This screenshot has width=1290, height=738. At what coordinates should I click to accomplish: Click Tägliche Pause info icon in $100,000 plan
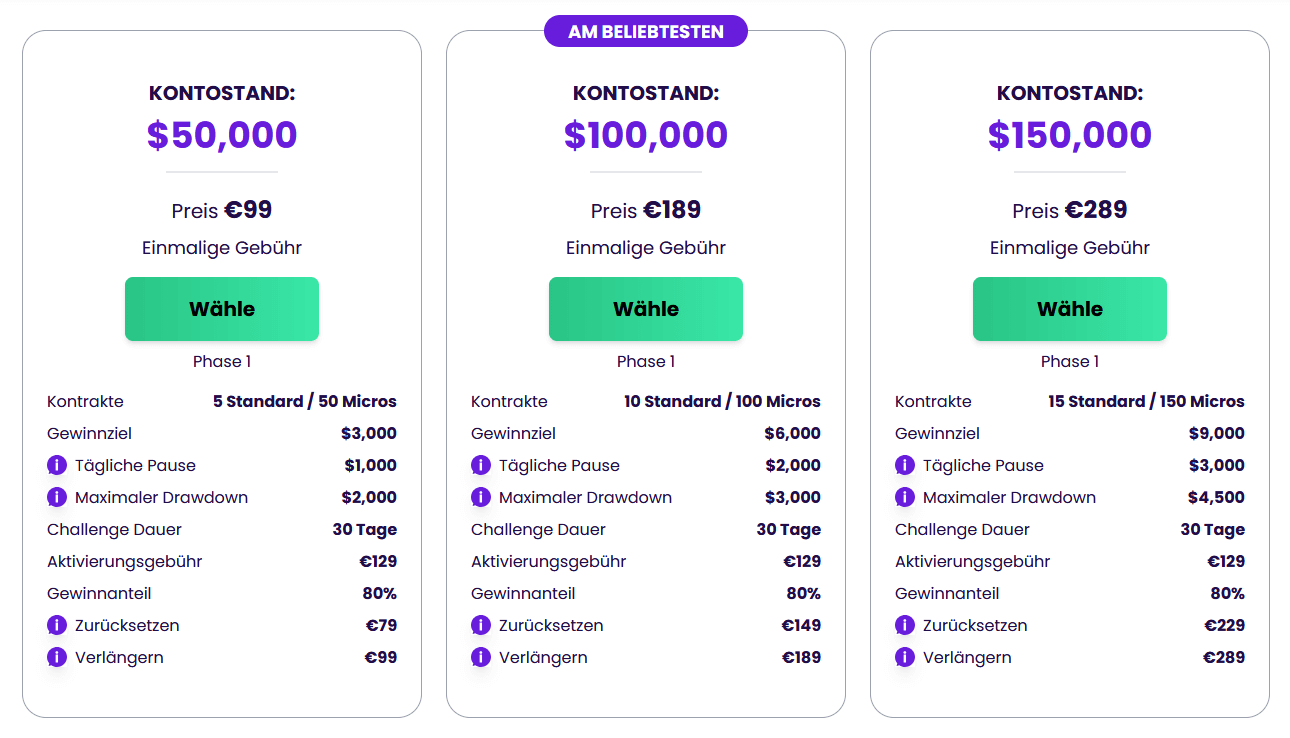(481, 465)
